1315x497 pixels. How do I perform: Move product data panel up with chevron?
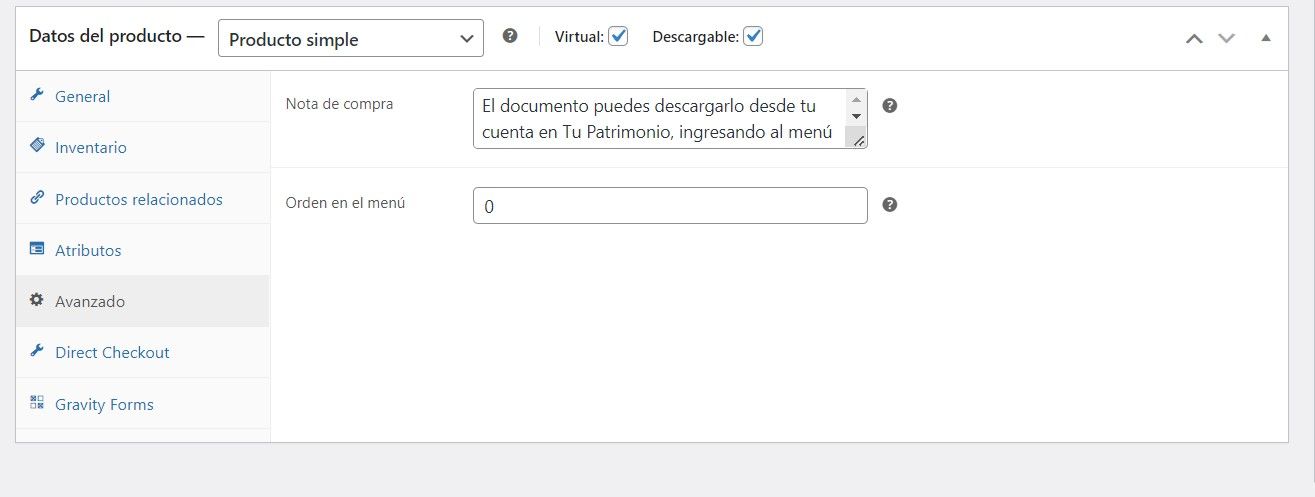[x=1194, y=38]
